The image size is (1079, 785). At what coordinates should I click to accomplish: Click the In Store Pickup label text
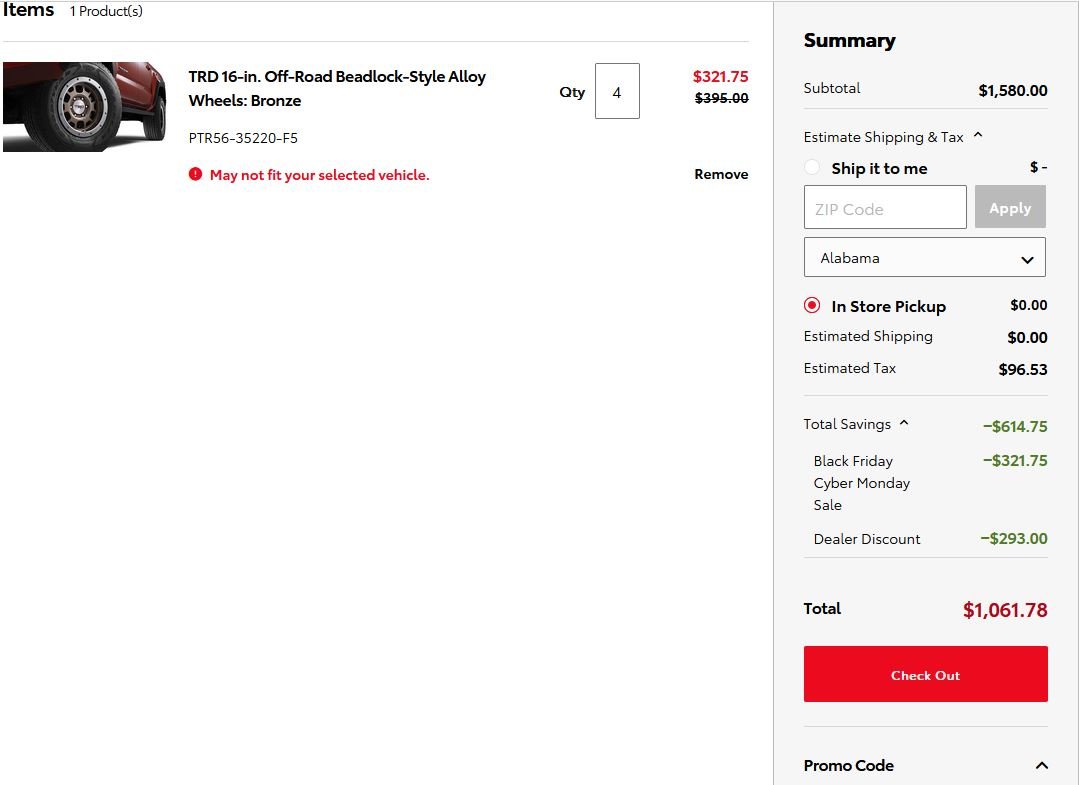click(x=888, y=306)
